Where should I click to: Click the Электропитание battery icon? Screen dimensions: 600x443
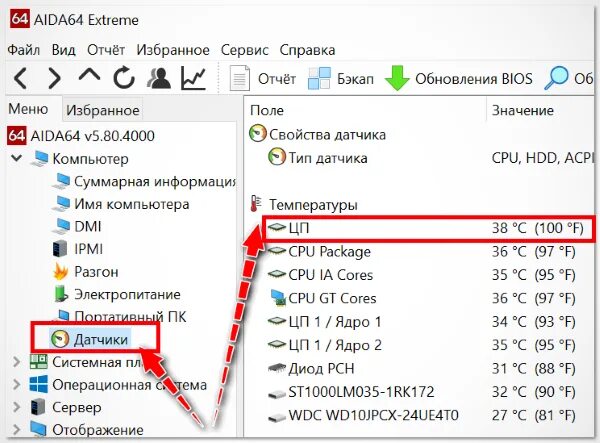[x=61, y=294]
